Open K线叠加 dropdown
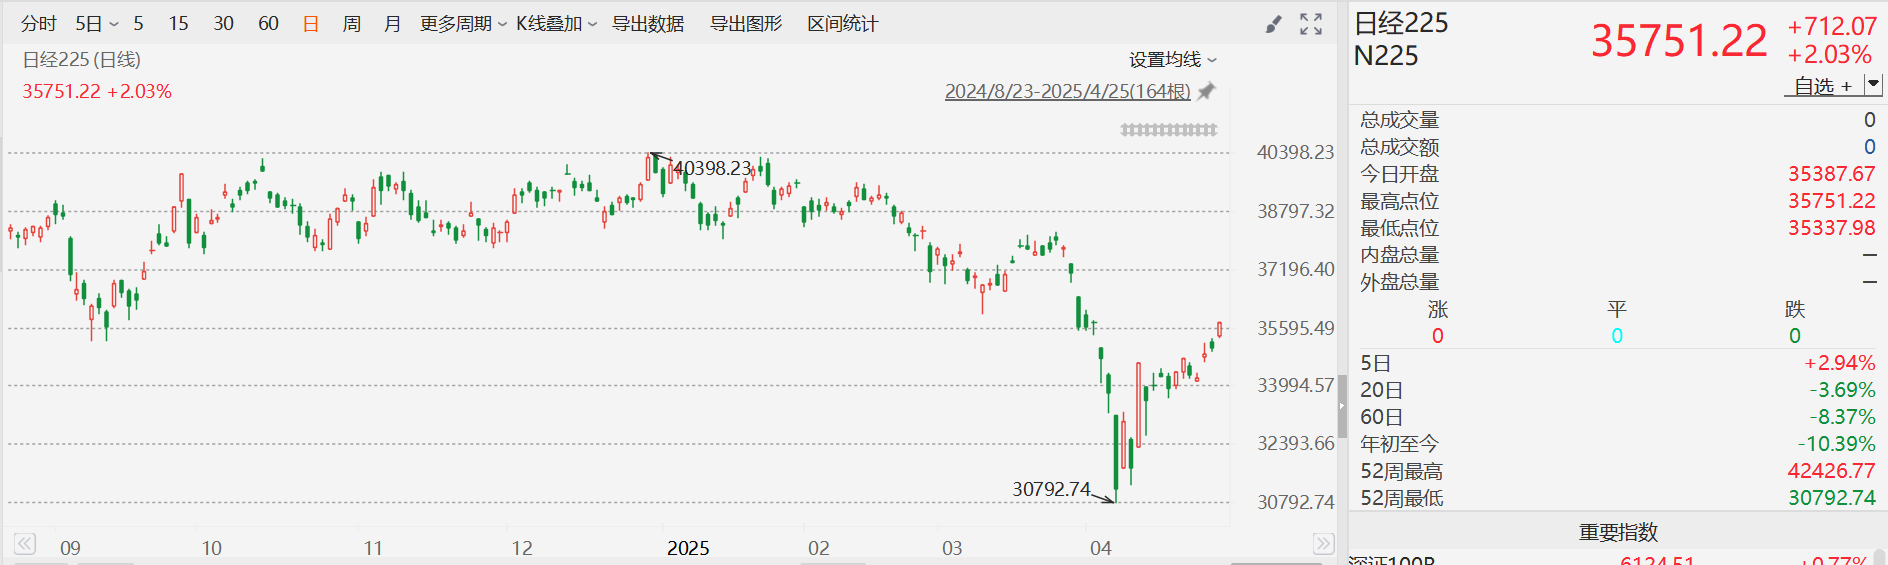This screenshot has width=1888, height=565. coord(556,23)
